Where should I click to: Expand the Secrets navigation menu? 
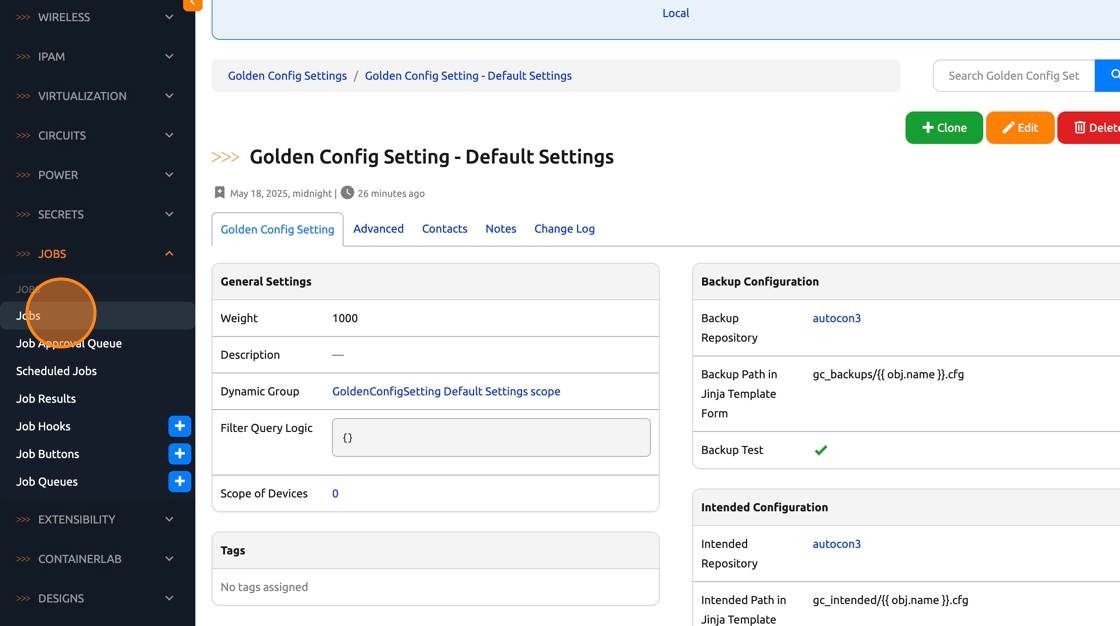(96, 215)
